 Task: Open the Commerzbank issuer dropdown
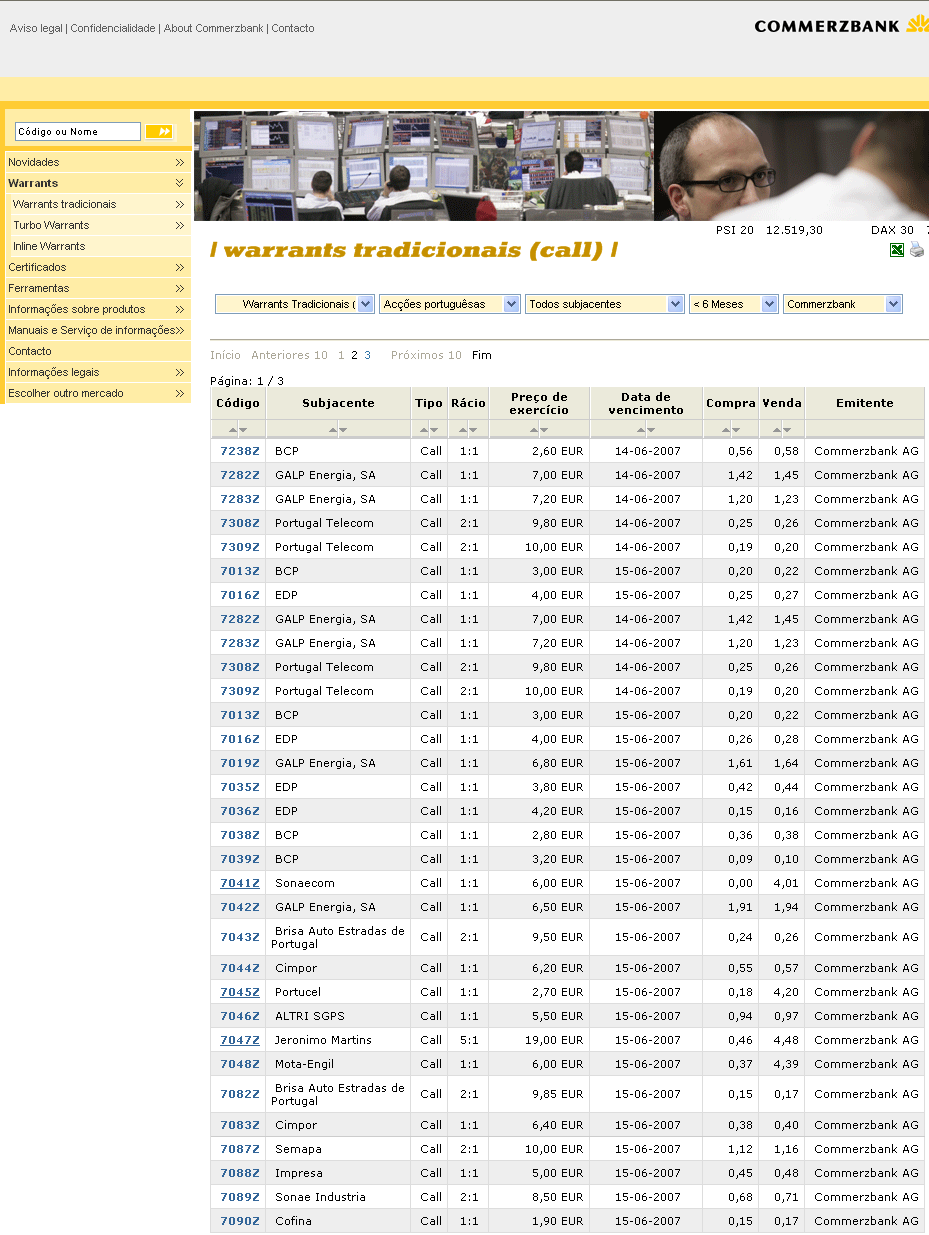click(843, 304)
